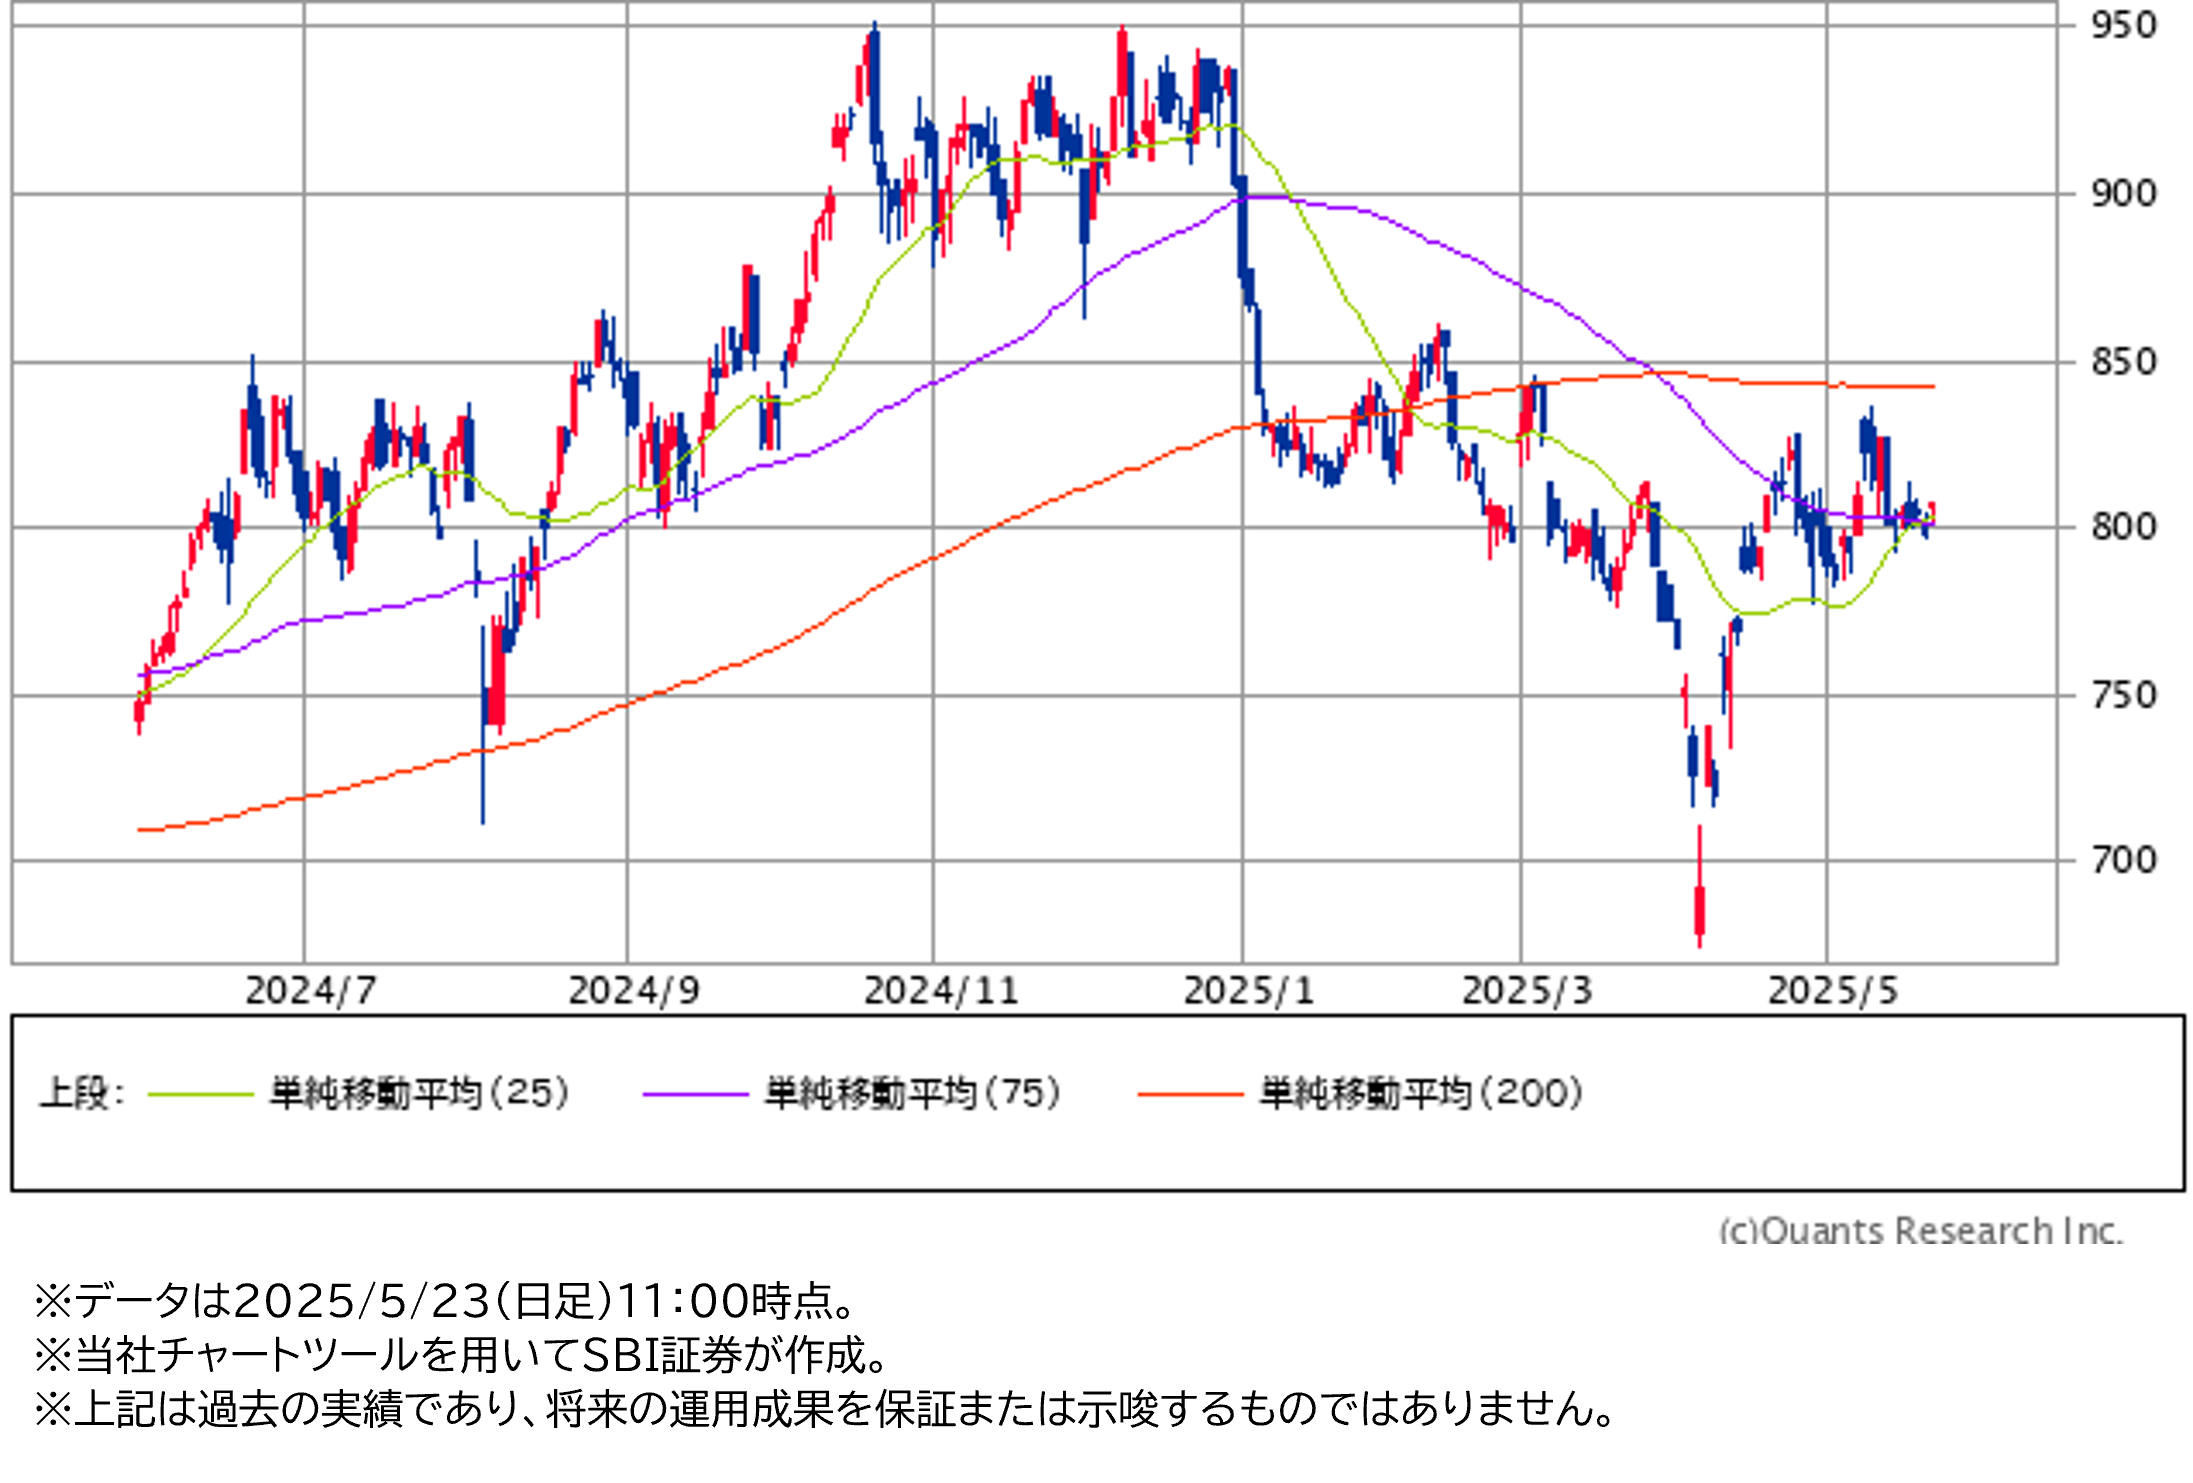Click the 700 price axis label

[2123, 860]
